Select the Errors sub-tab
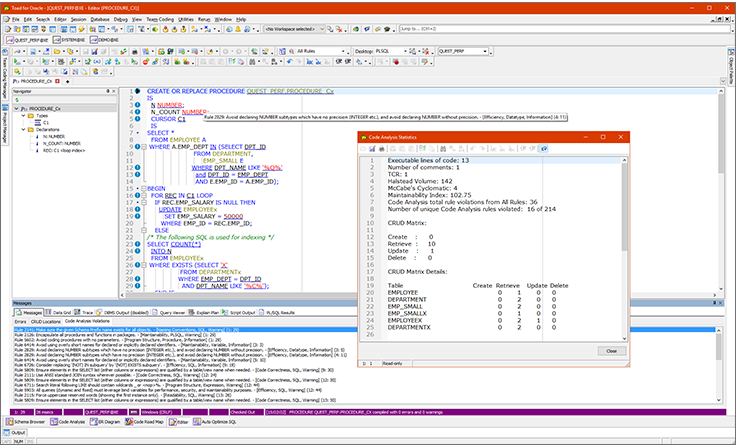This screenshot has width=736, height=447. 20,322
